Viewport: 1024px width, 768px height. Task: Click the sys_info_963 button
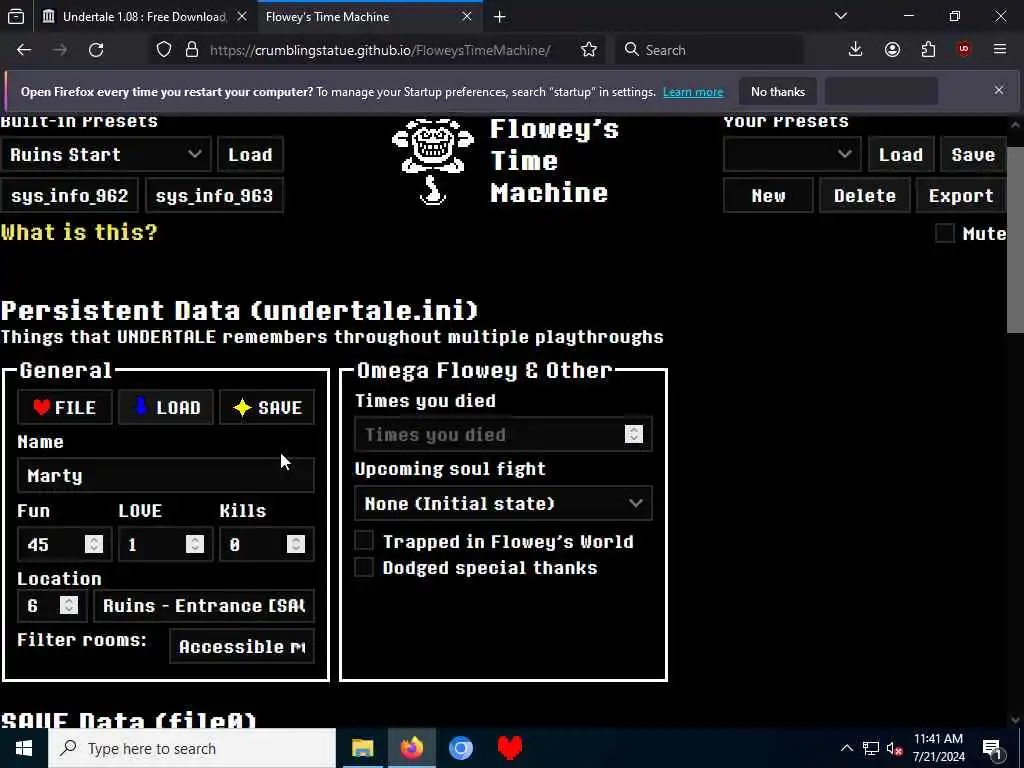pyautogui.click(x=214, y=195)
